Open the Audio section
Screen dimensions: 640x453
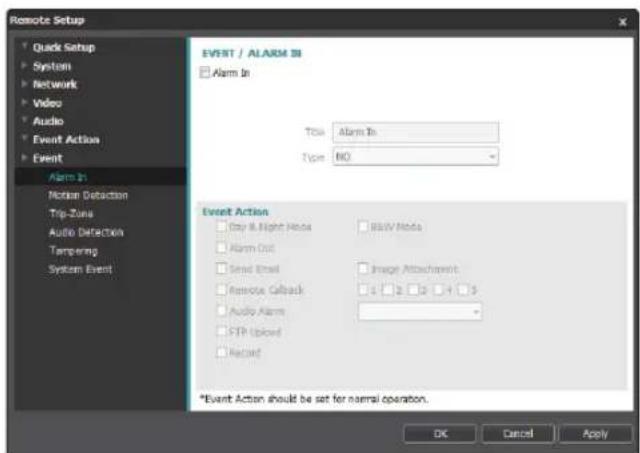pyautogui.click(x=48, y=121)
